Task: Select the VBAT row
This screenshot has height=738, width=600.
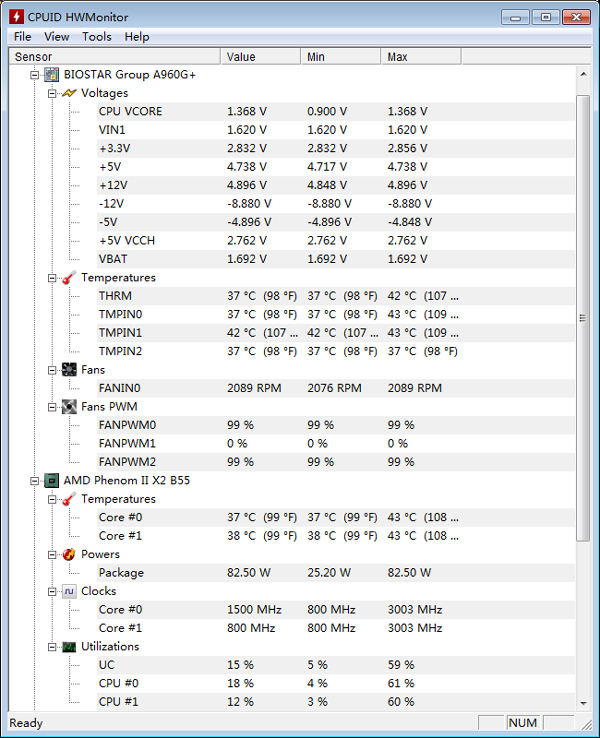Action: [336, 259]
